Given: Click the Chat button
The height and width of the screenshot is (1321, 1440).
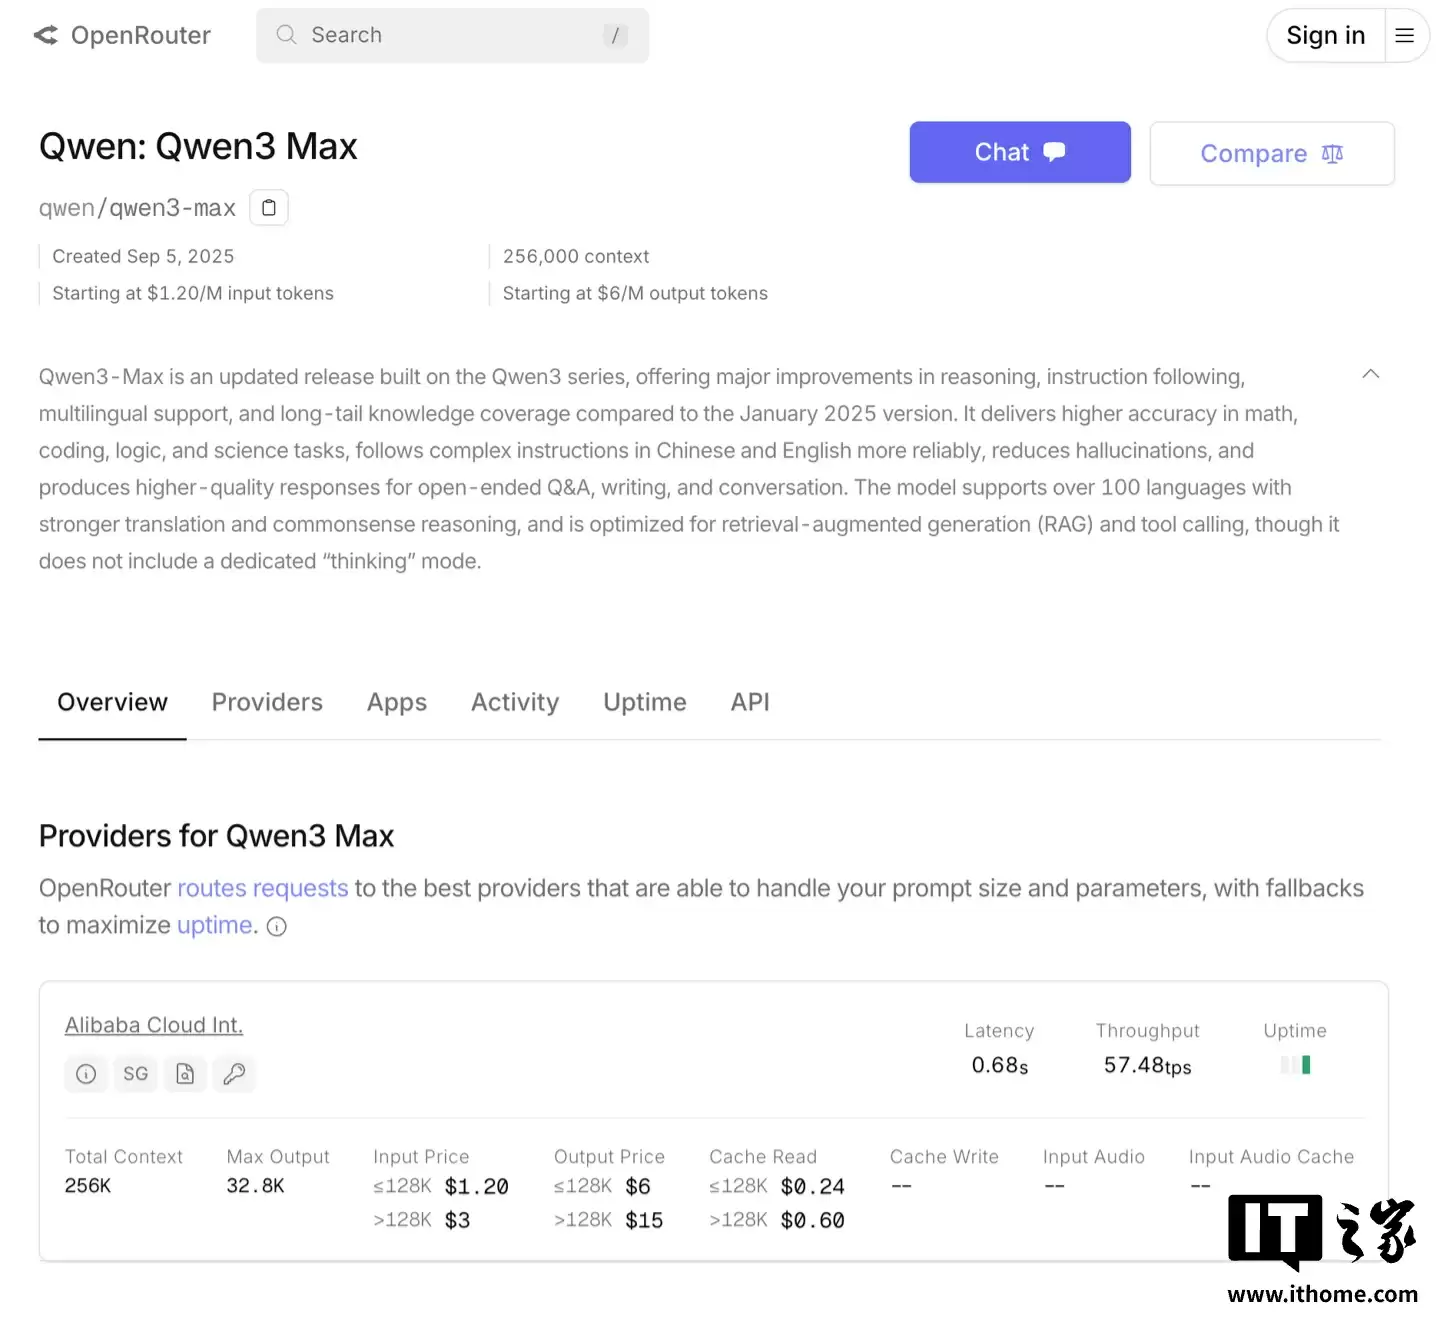Looking at the screenshot, I should (1019, 152).
